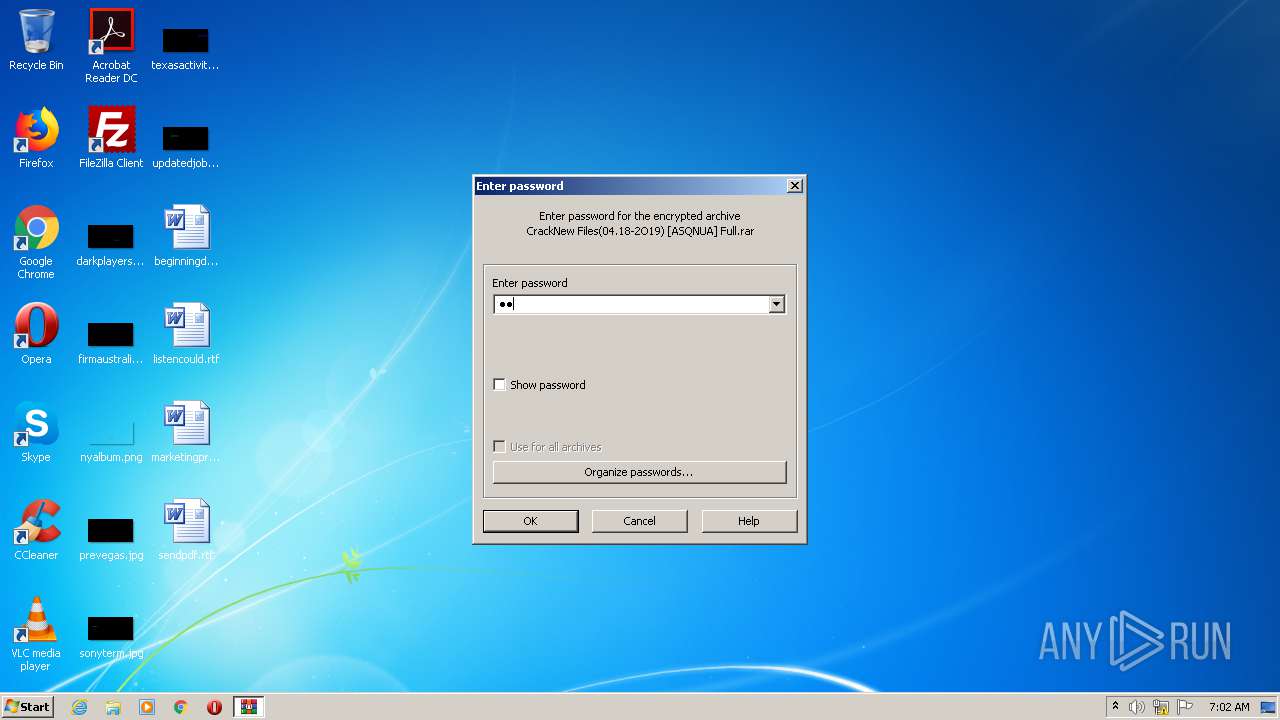
Task: Click OK in the Enter password dialog
Action: pos(530,521)
